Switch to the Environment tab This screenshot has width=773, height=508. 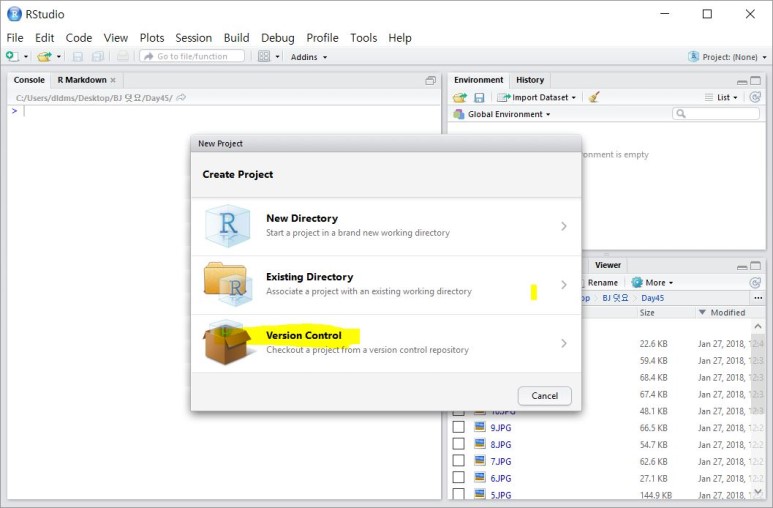[479, 80]
